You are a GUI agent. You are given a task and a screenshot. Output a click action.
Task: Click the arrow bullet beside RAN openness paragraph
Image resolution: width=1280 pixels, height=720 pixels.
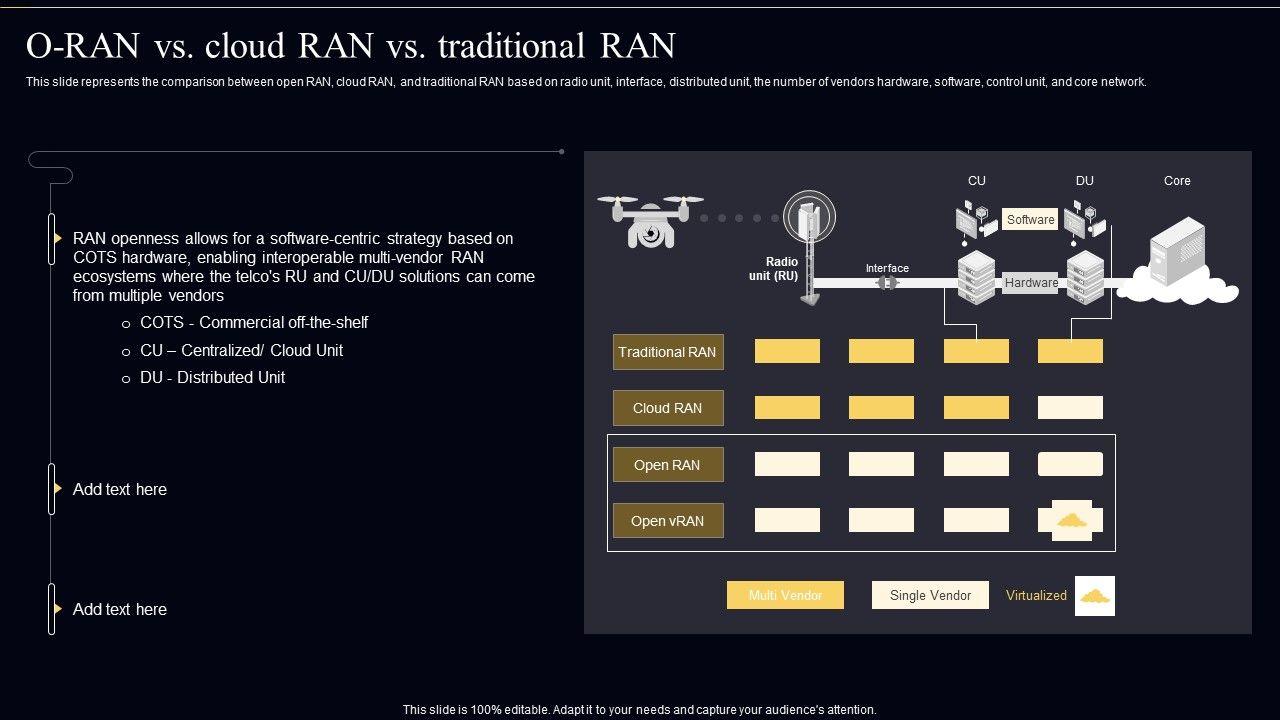pyautogui.click(x=58, y=238)
